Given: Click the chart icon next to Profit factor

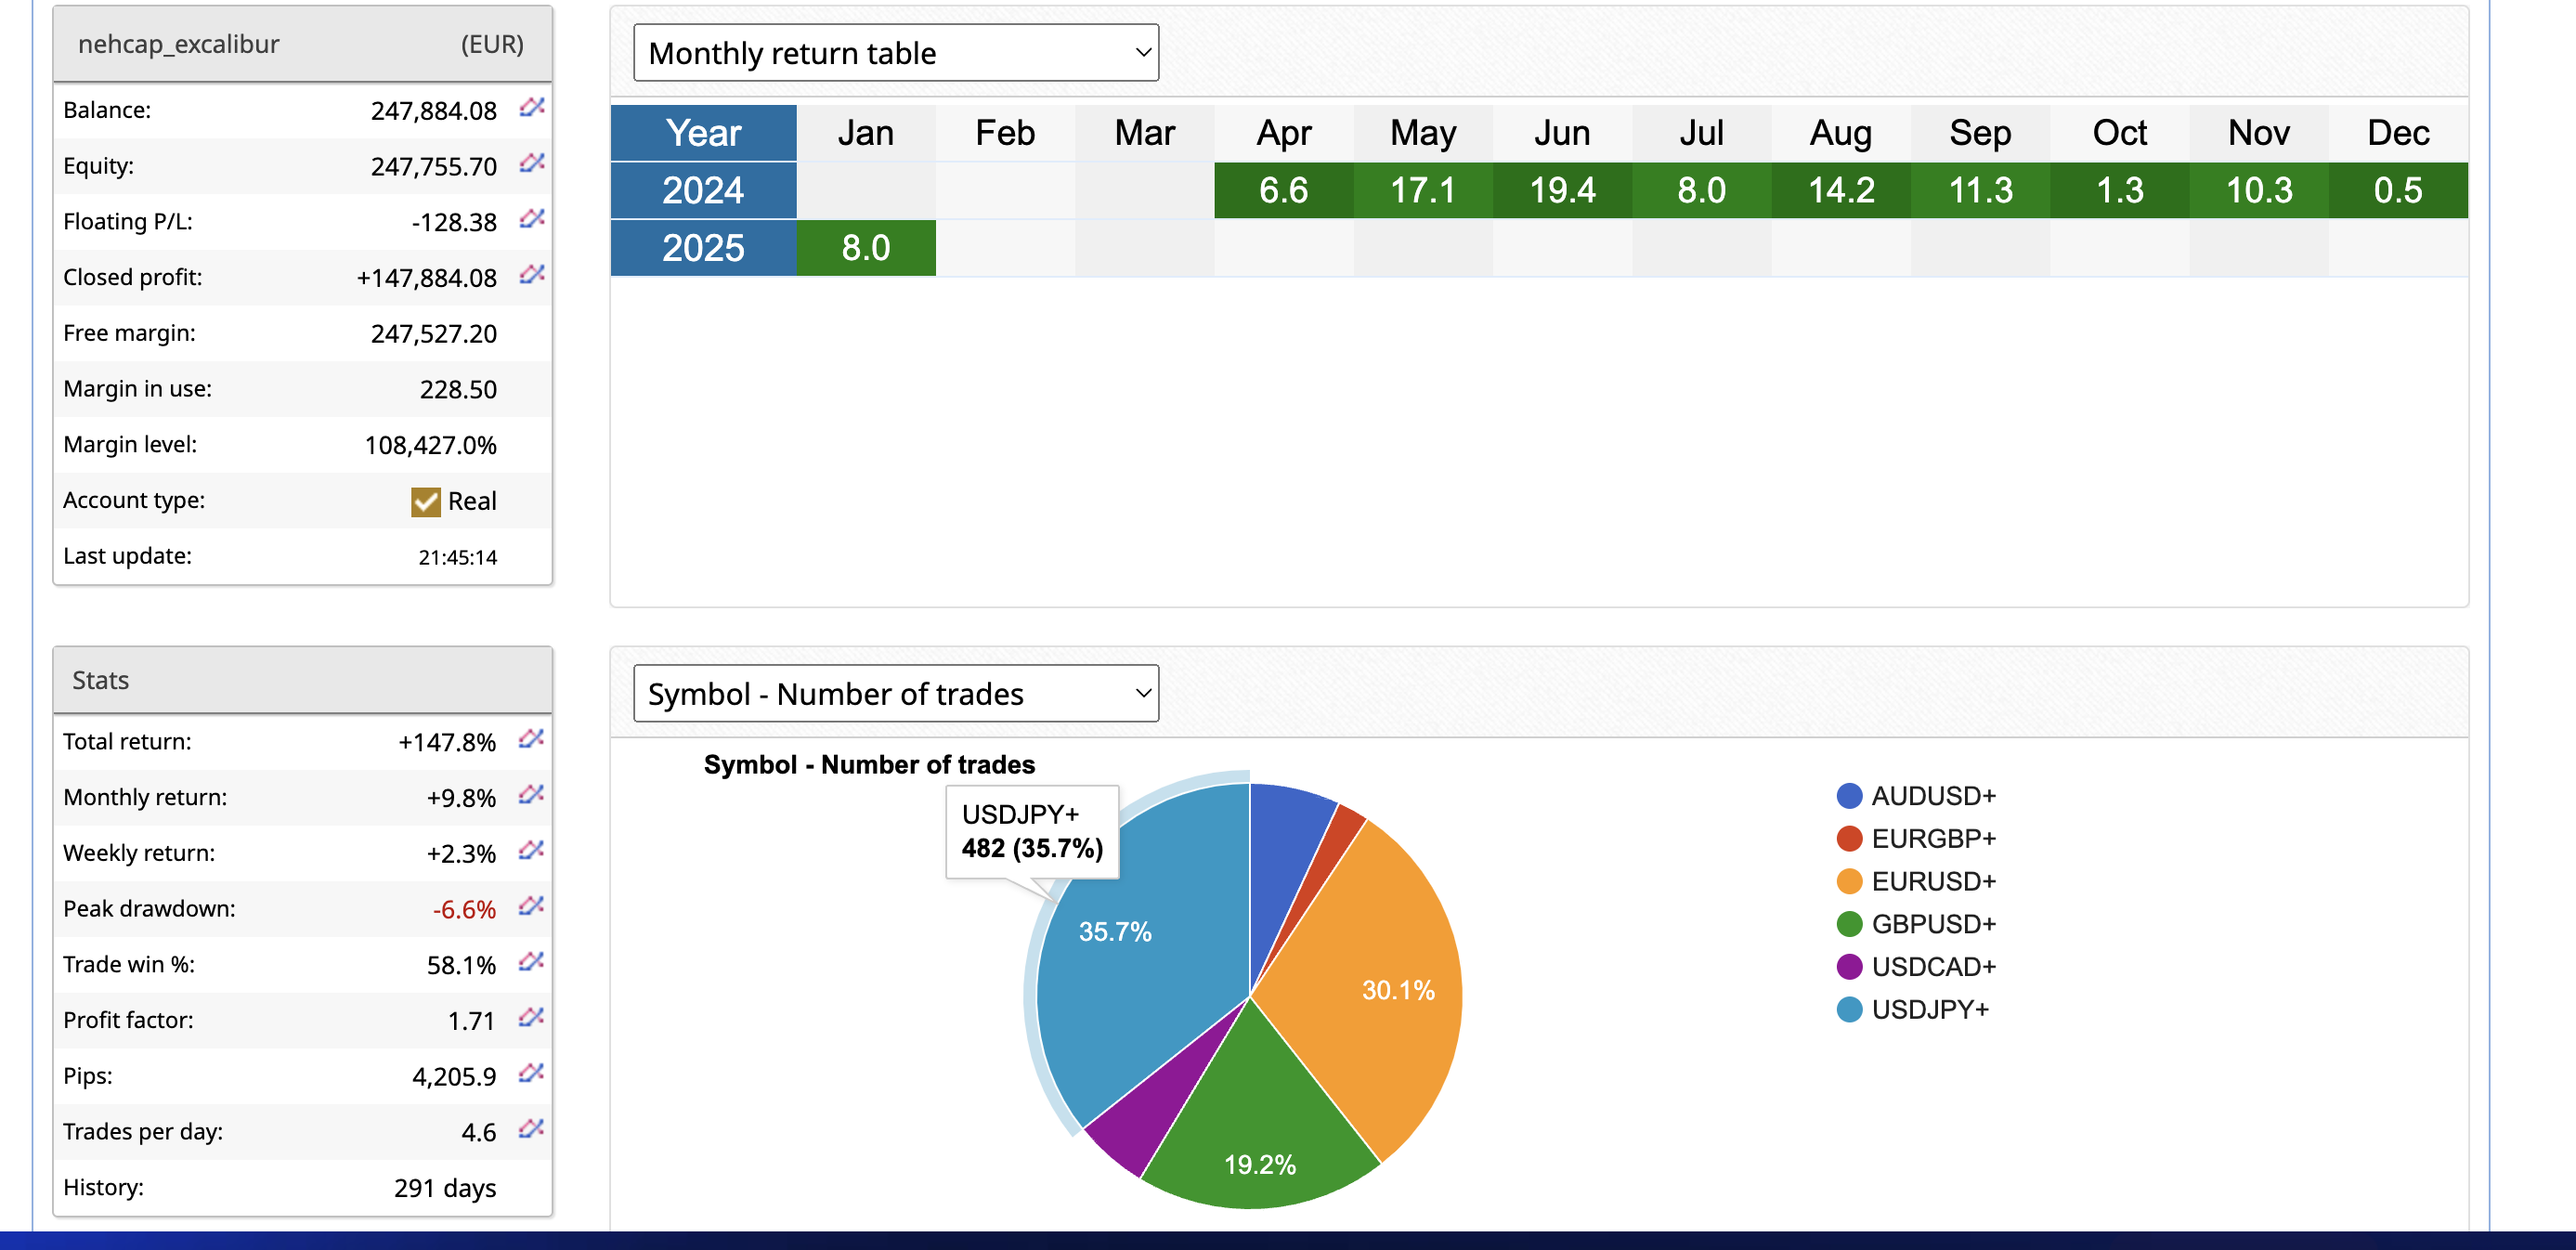Looking at the screenshot, I should 531,1018.
